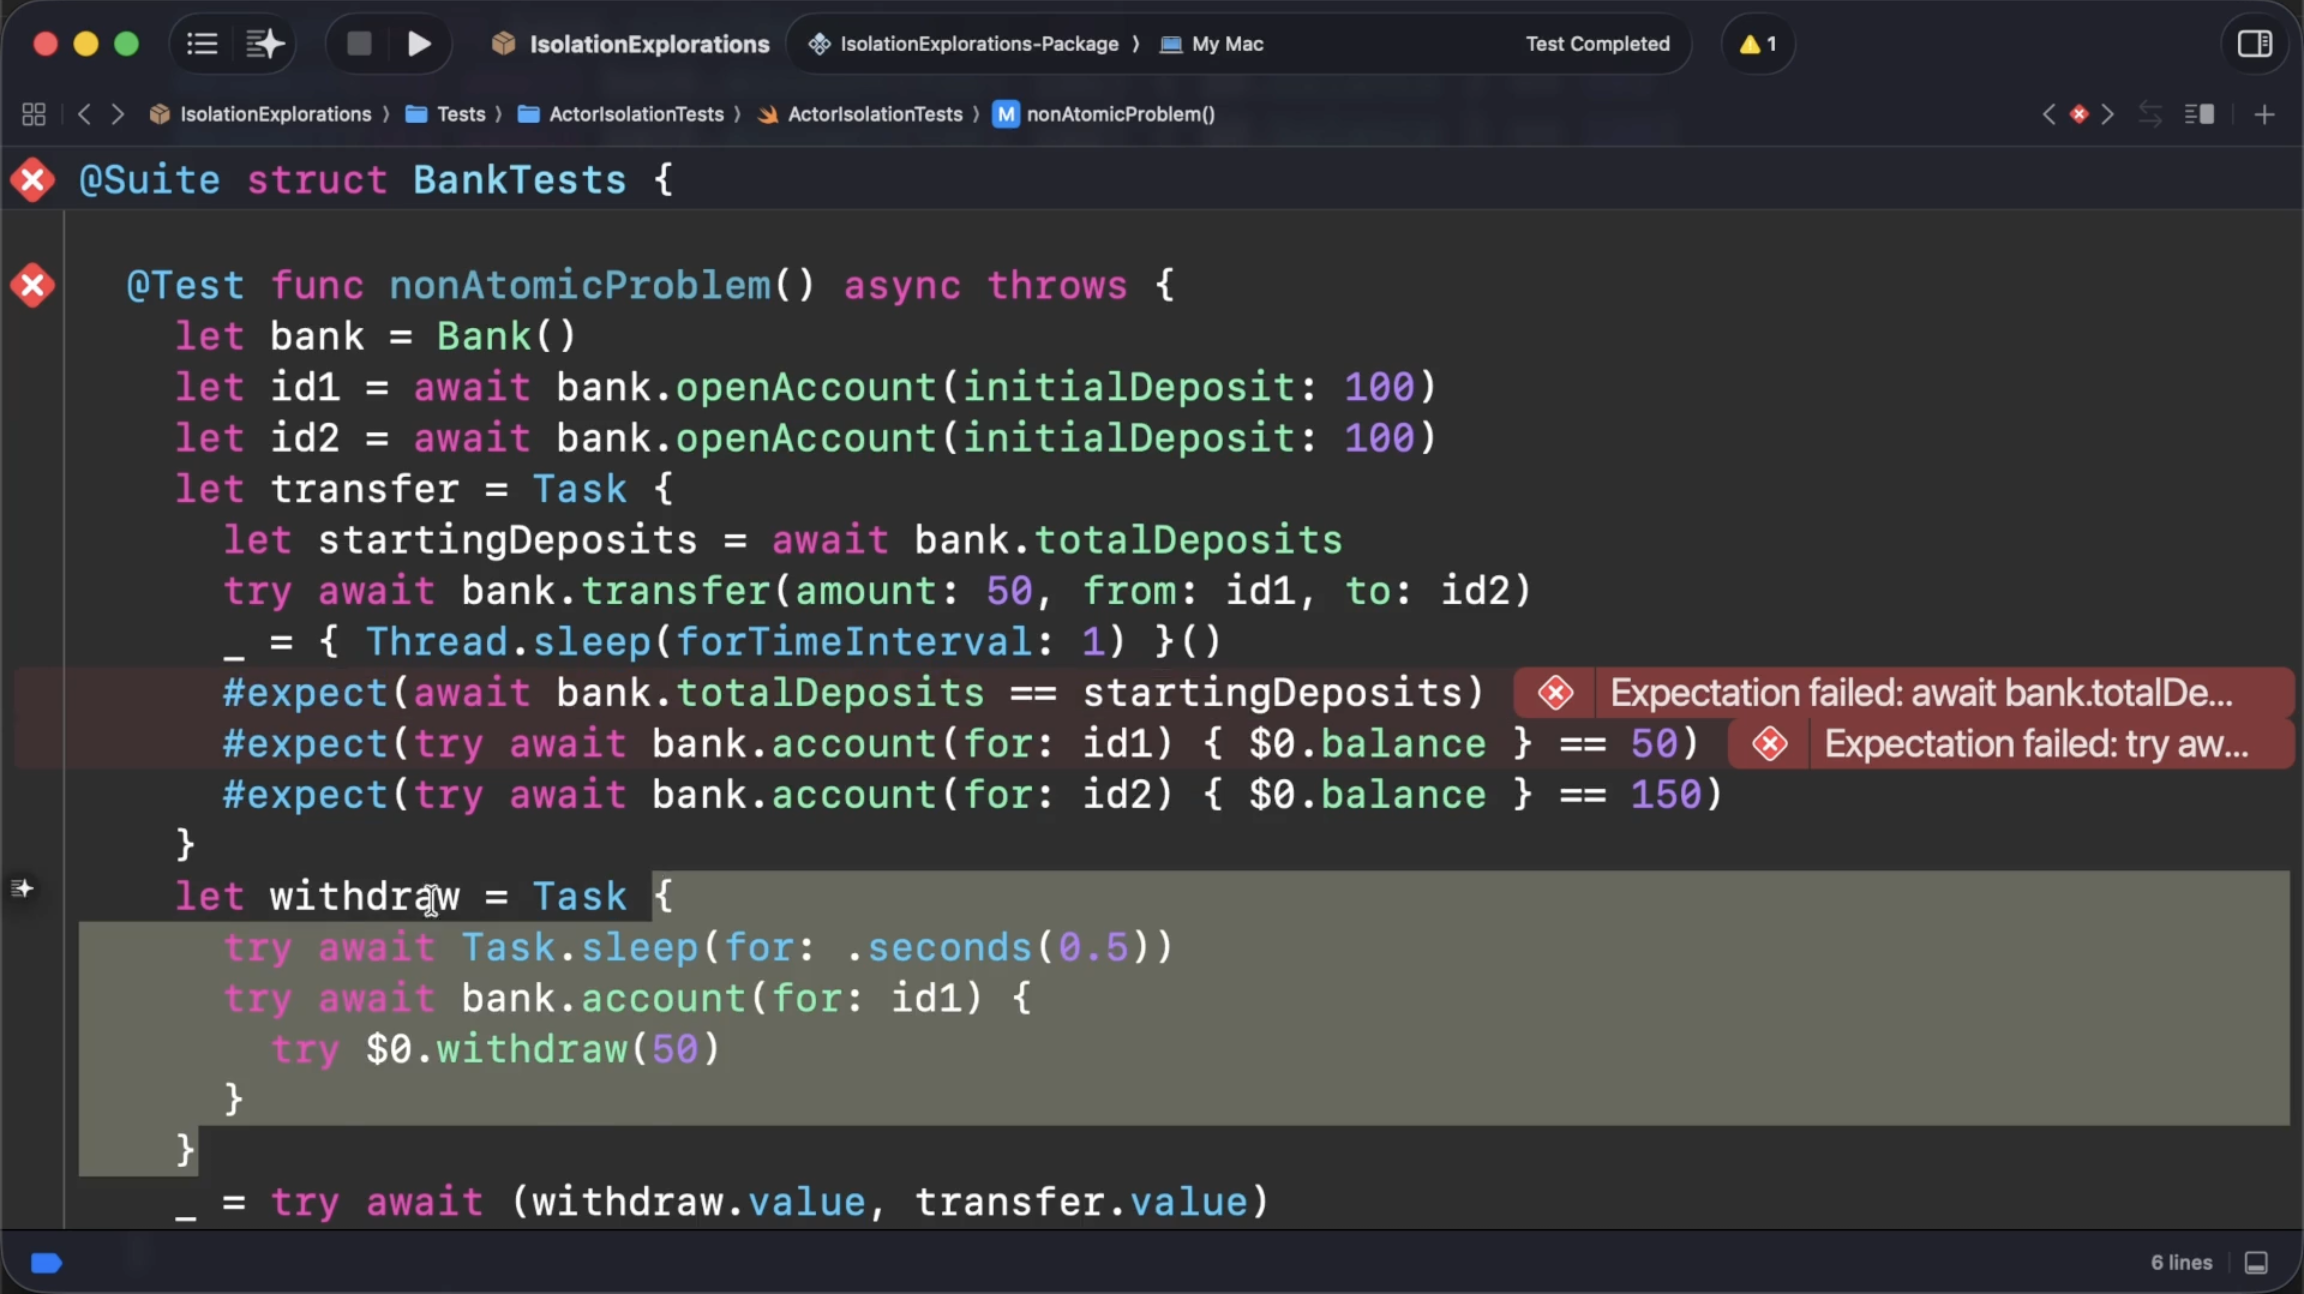
Task: Open the nonAtomicProblem() breadcrumb menu
Action: pyautogui.click(x=1120, y=114)
